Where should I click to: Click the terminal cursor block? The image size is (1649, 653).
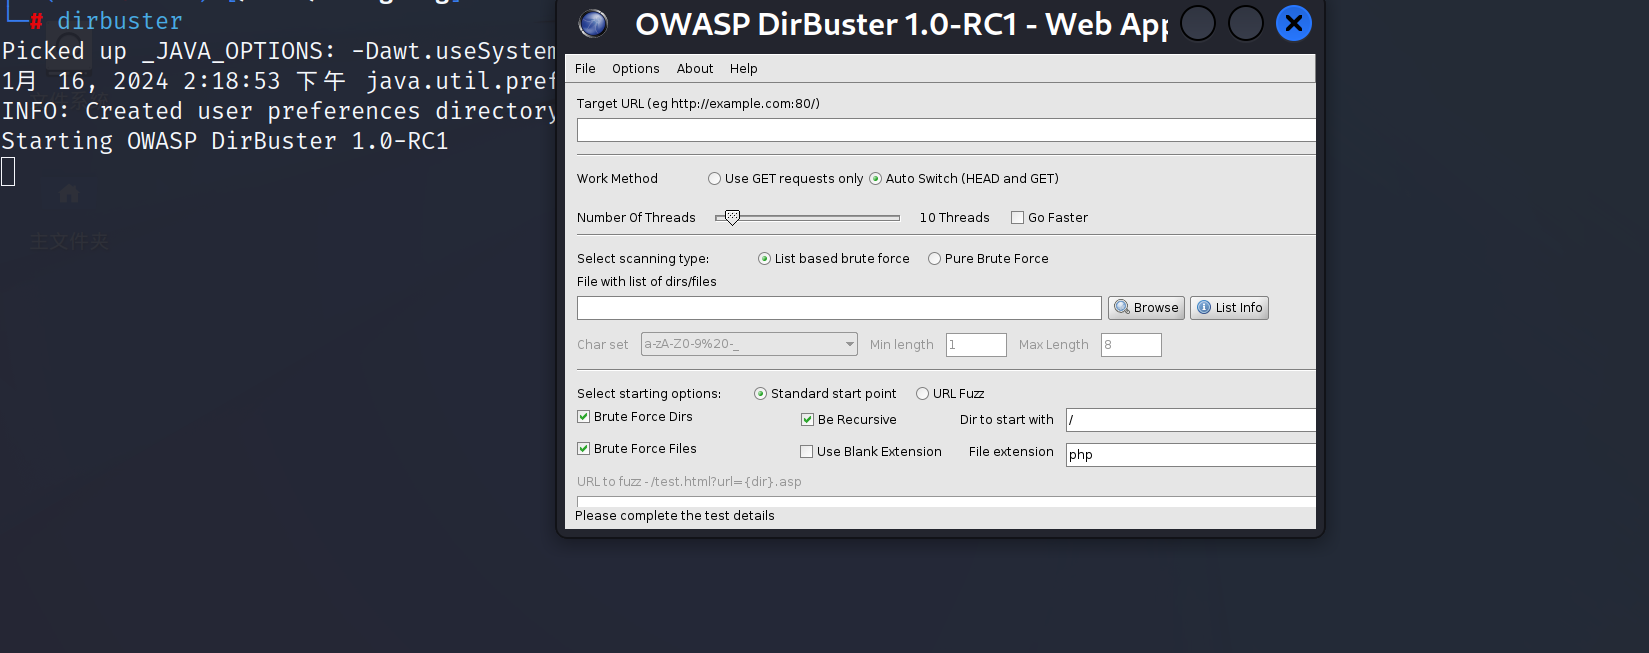tap(8, 172)
